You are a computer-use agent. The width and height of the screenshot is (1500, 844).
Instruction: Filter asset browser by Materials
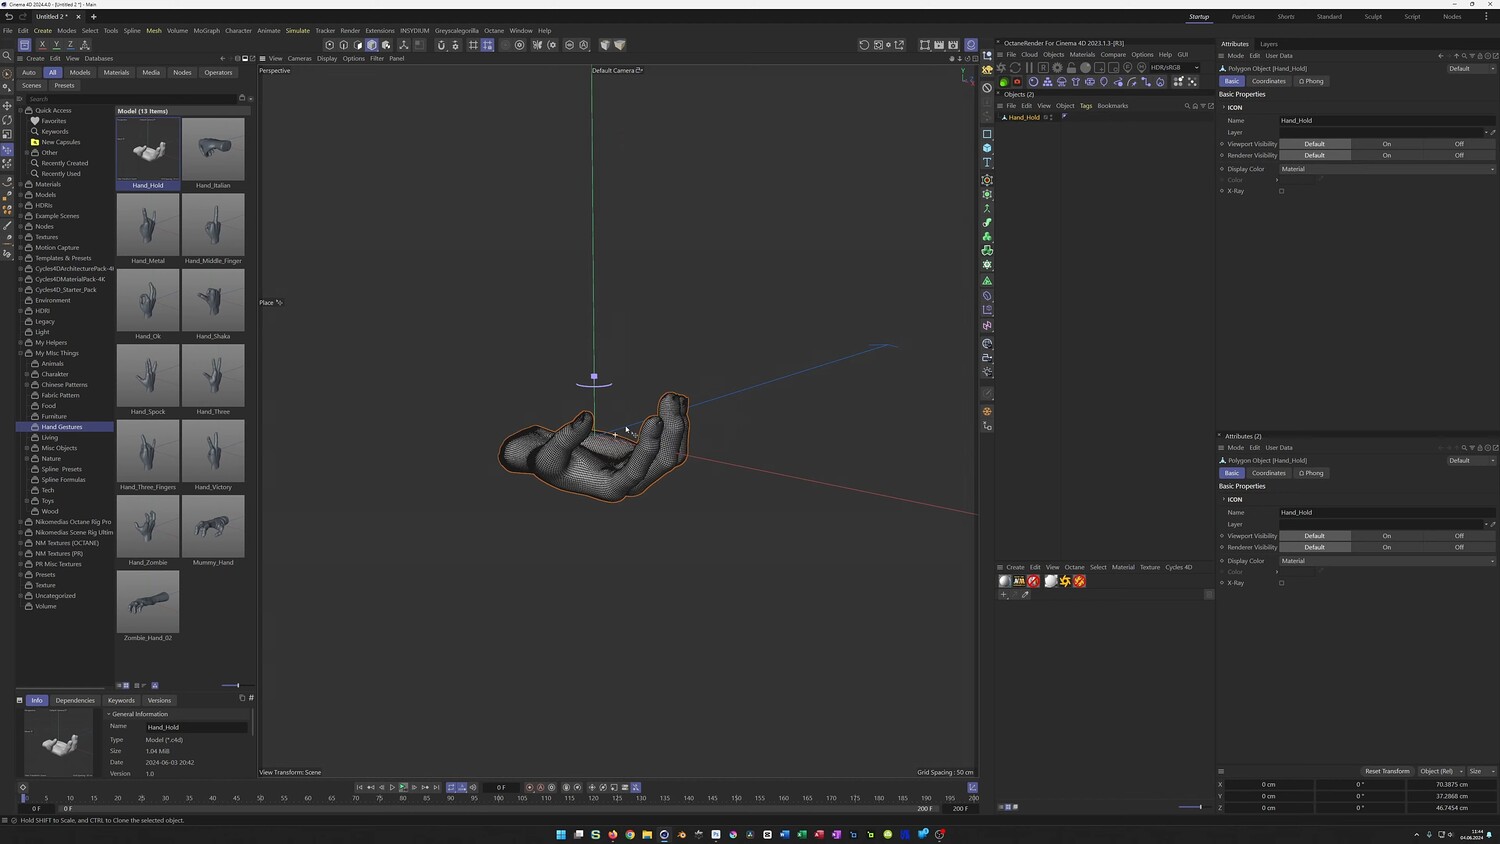tap(116, 72)
